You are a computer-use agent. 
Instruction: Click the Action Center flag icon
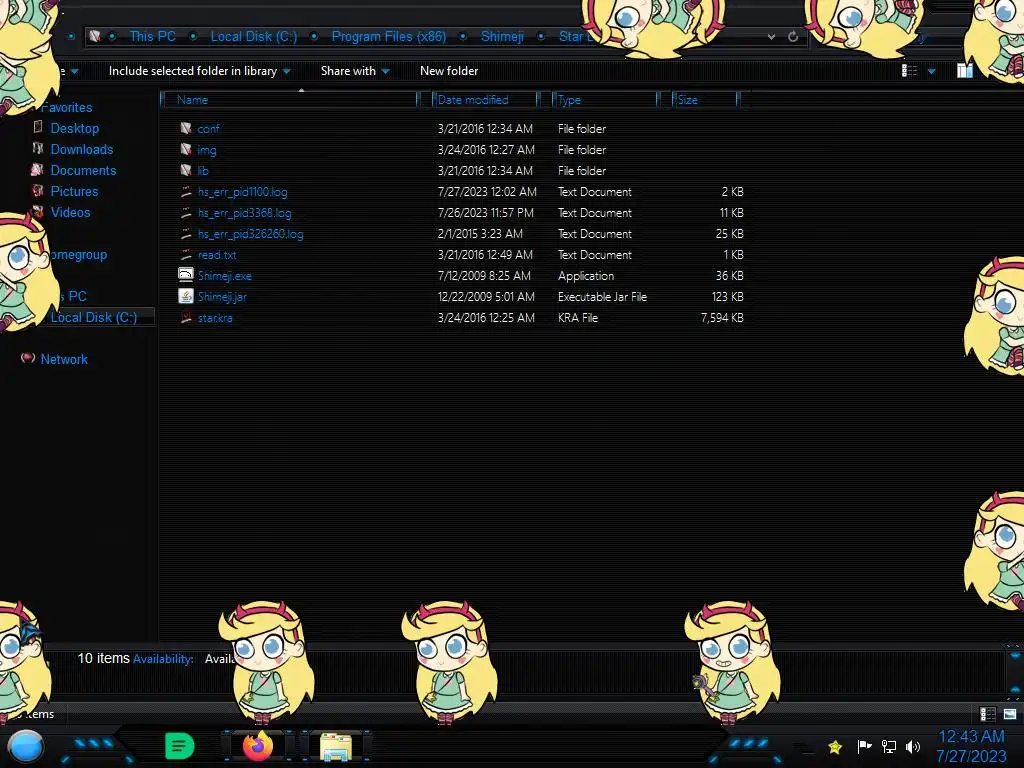[864, 746]
